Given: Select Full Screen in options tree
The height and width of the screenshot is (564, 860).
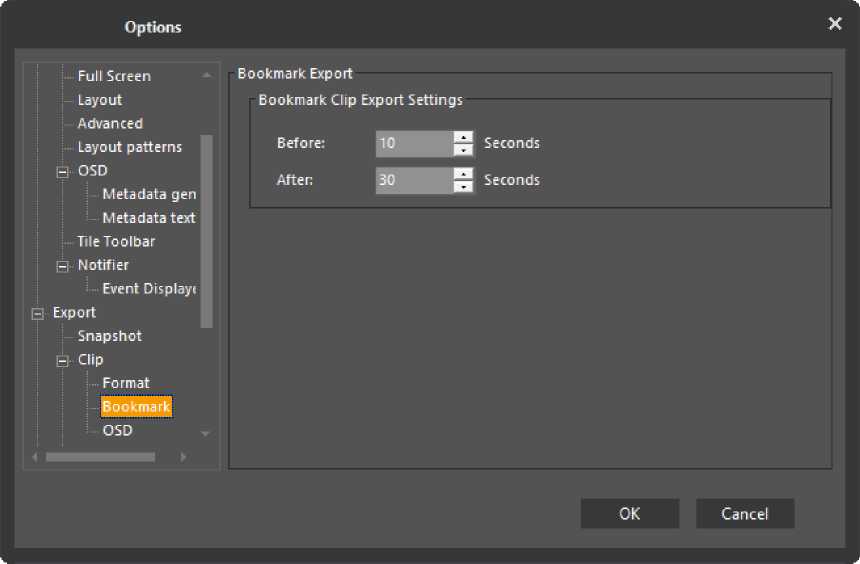Looking at the screenshot, I should [114, 76].
